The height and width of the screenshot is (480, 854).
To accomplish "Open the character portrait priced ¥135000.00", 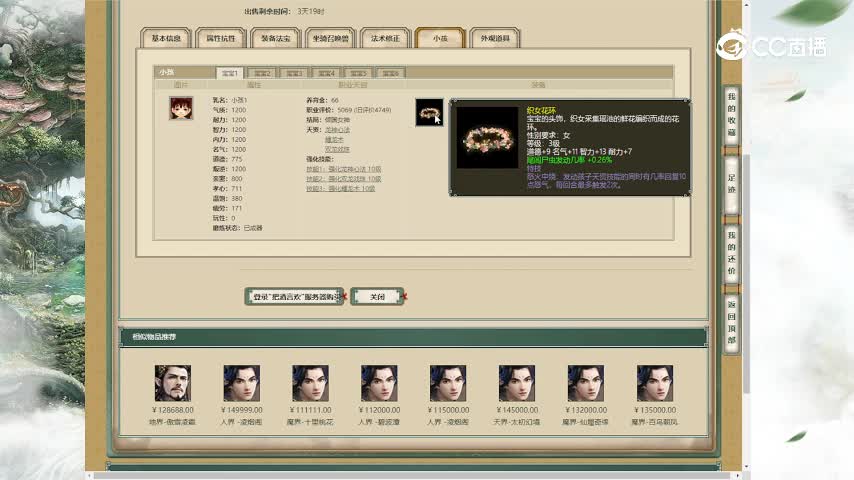I will click(x=655, y=384).
